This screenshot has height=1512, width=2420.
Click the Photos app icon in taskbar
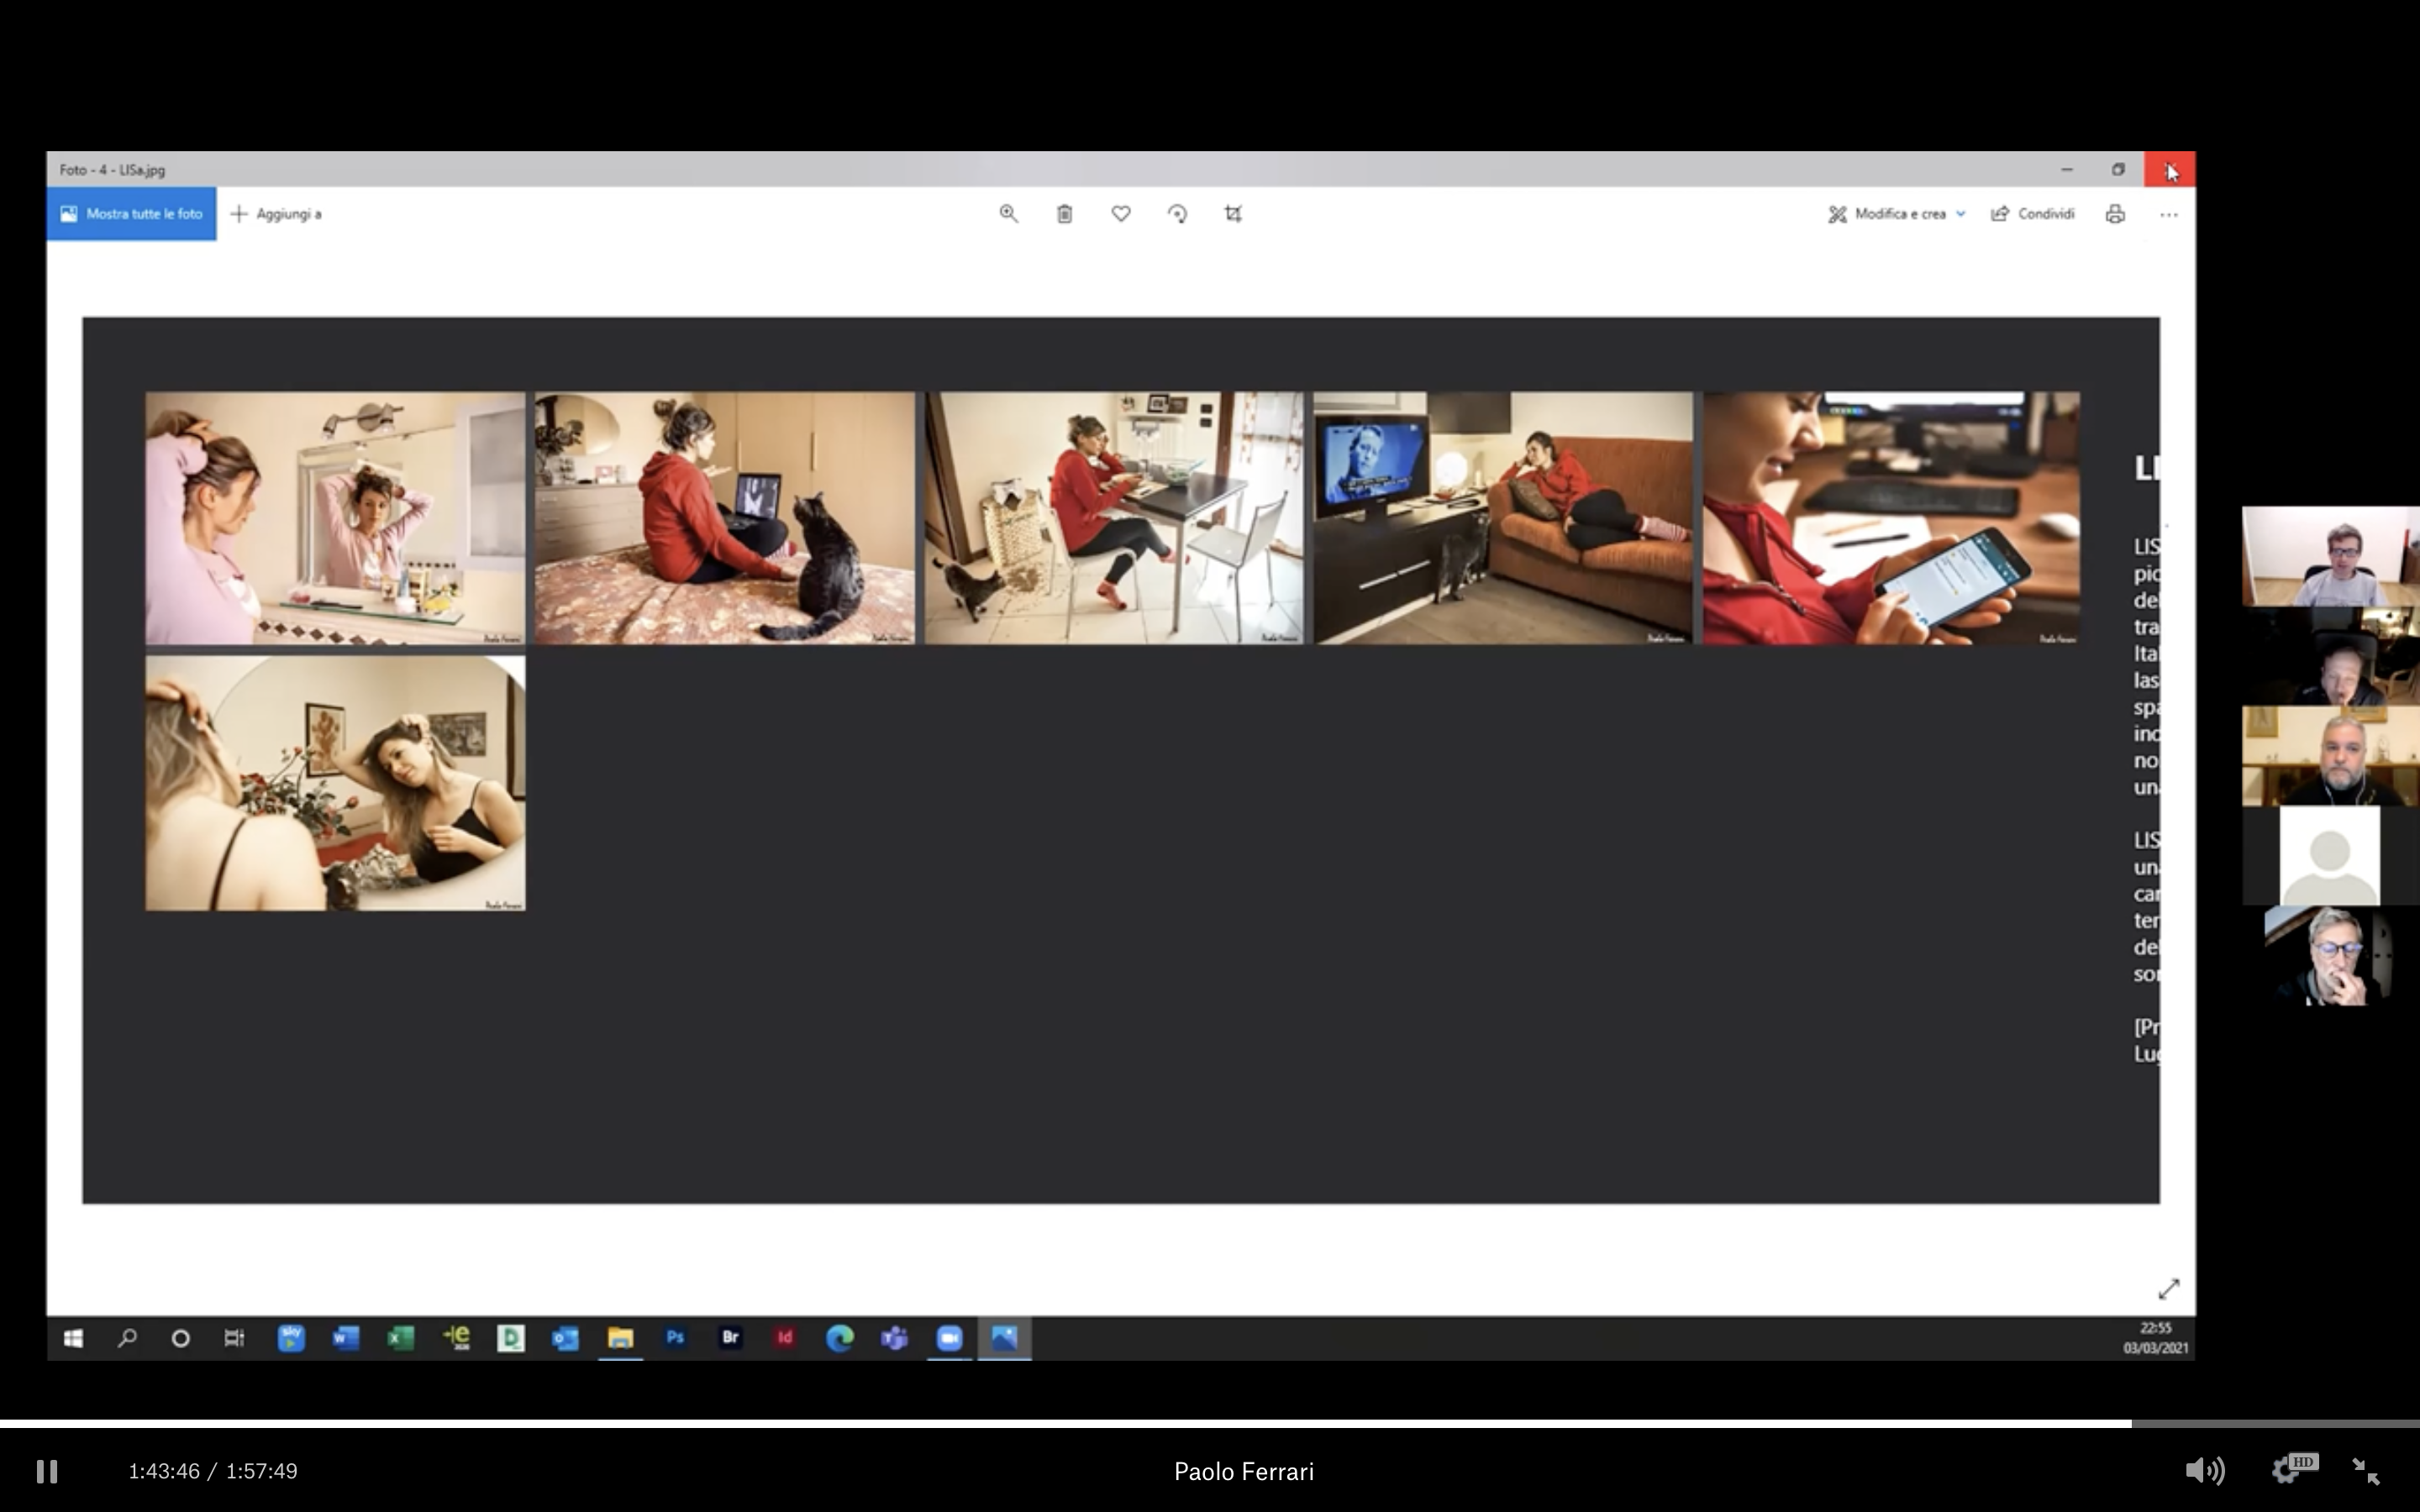point(1004,1338)
